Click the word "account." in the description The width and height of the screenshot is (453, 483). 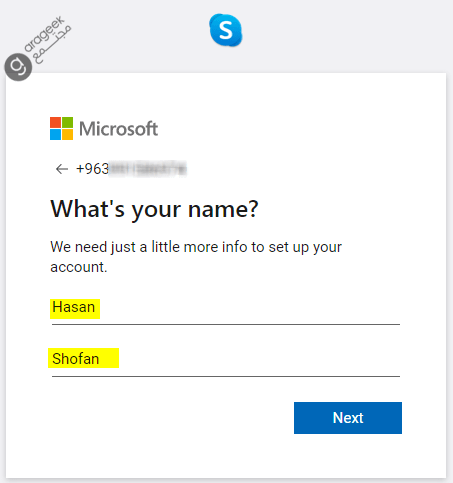79,267
